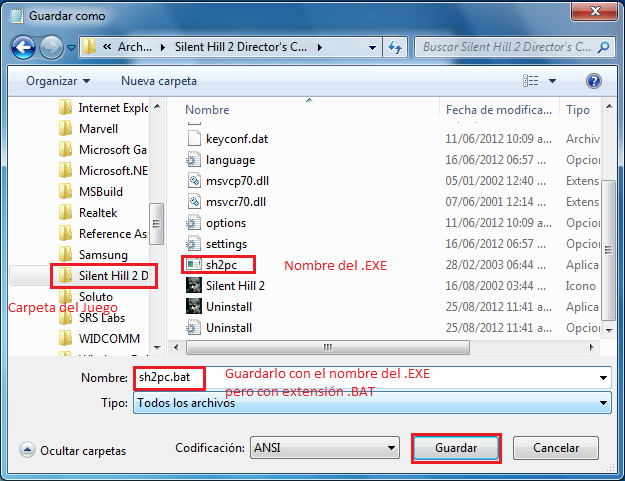
Task: Click the settings file gear icon
Action: 194,244
